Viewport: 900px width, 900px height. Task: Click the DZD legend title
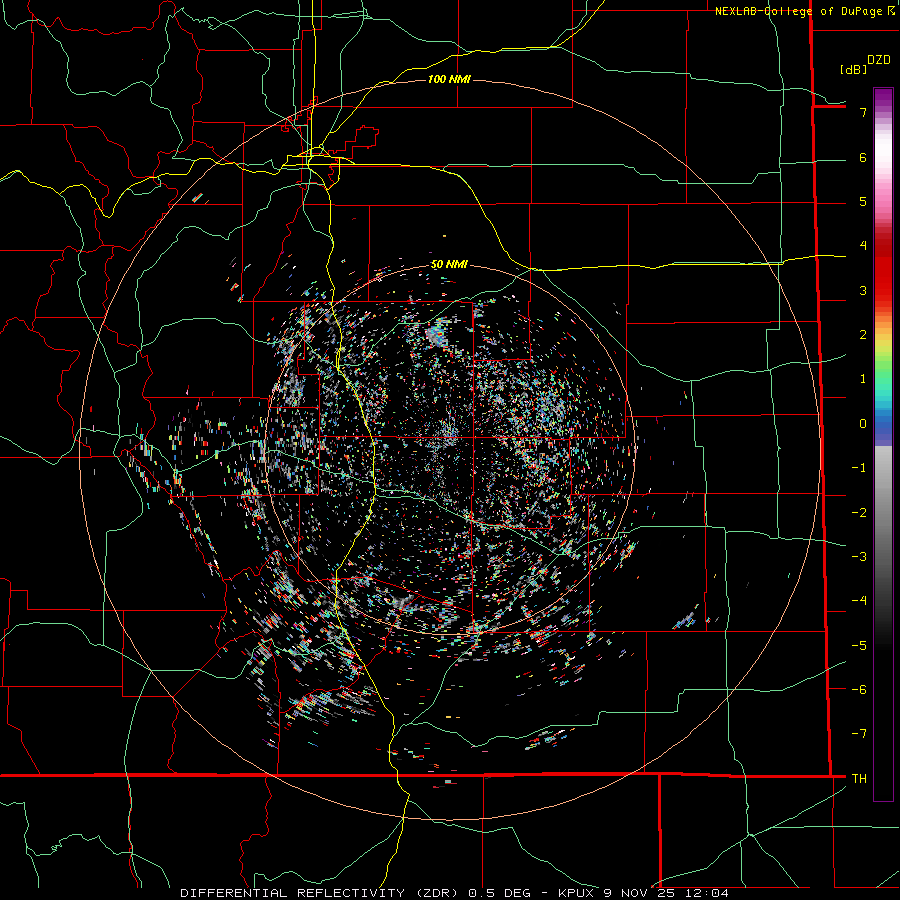879,60
